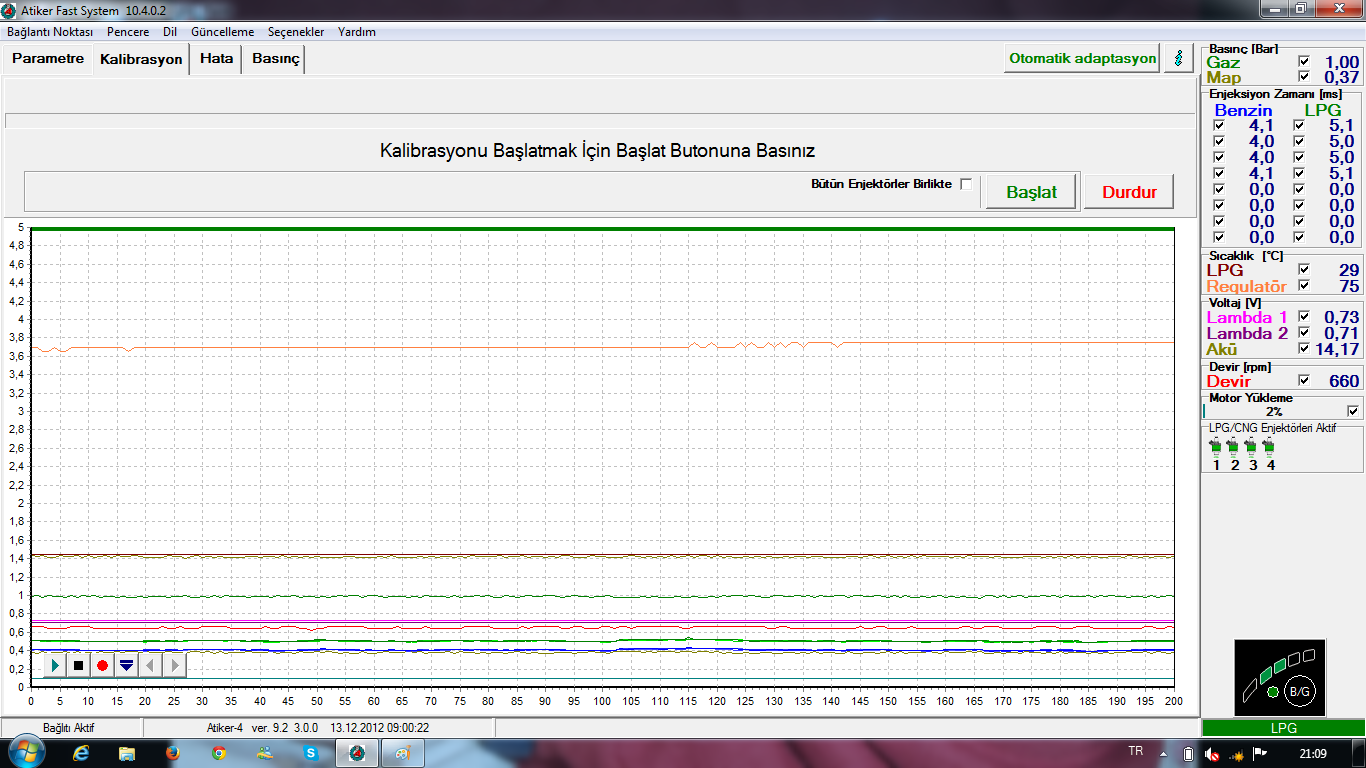Click the B/G switch button graphic
1366x768 pixels.
tap(1299, 691)
